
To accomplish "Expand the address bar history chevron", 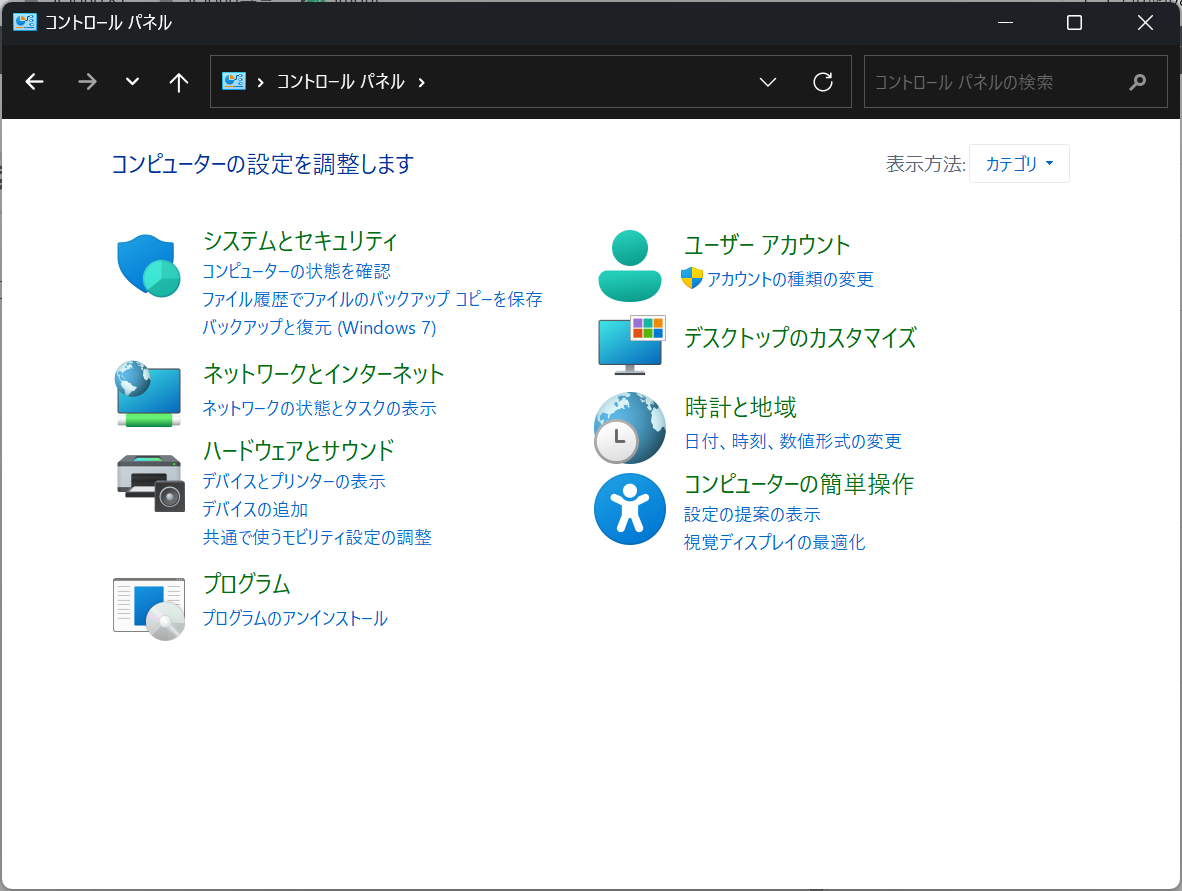I will pyautogui.click(x=767, y=83).
